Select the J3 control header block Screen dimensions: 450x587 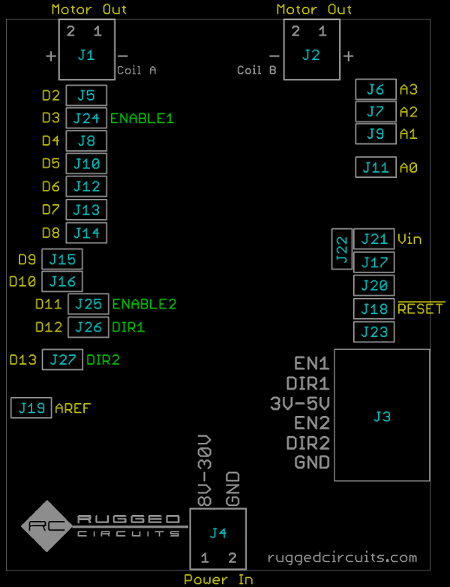tap(382, 415)
